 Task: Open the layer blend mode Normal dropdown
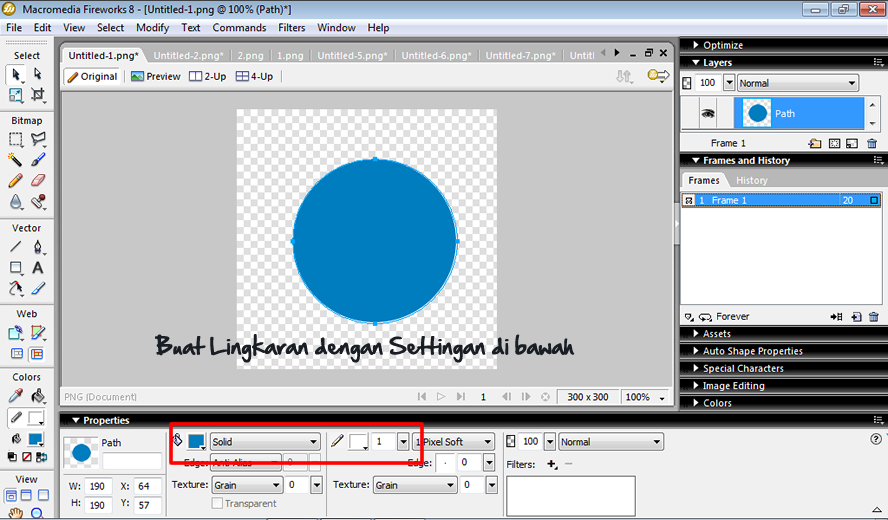(x=797, y=83)
